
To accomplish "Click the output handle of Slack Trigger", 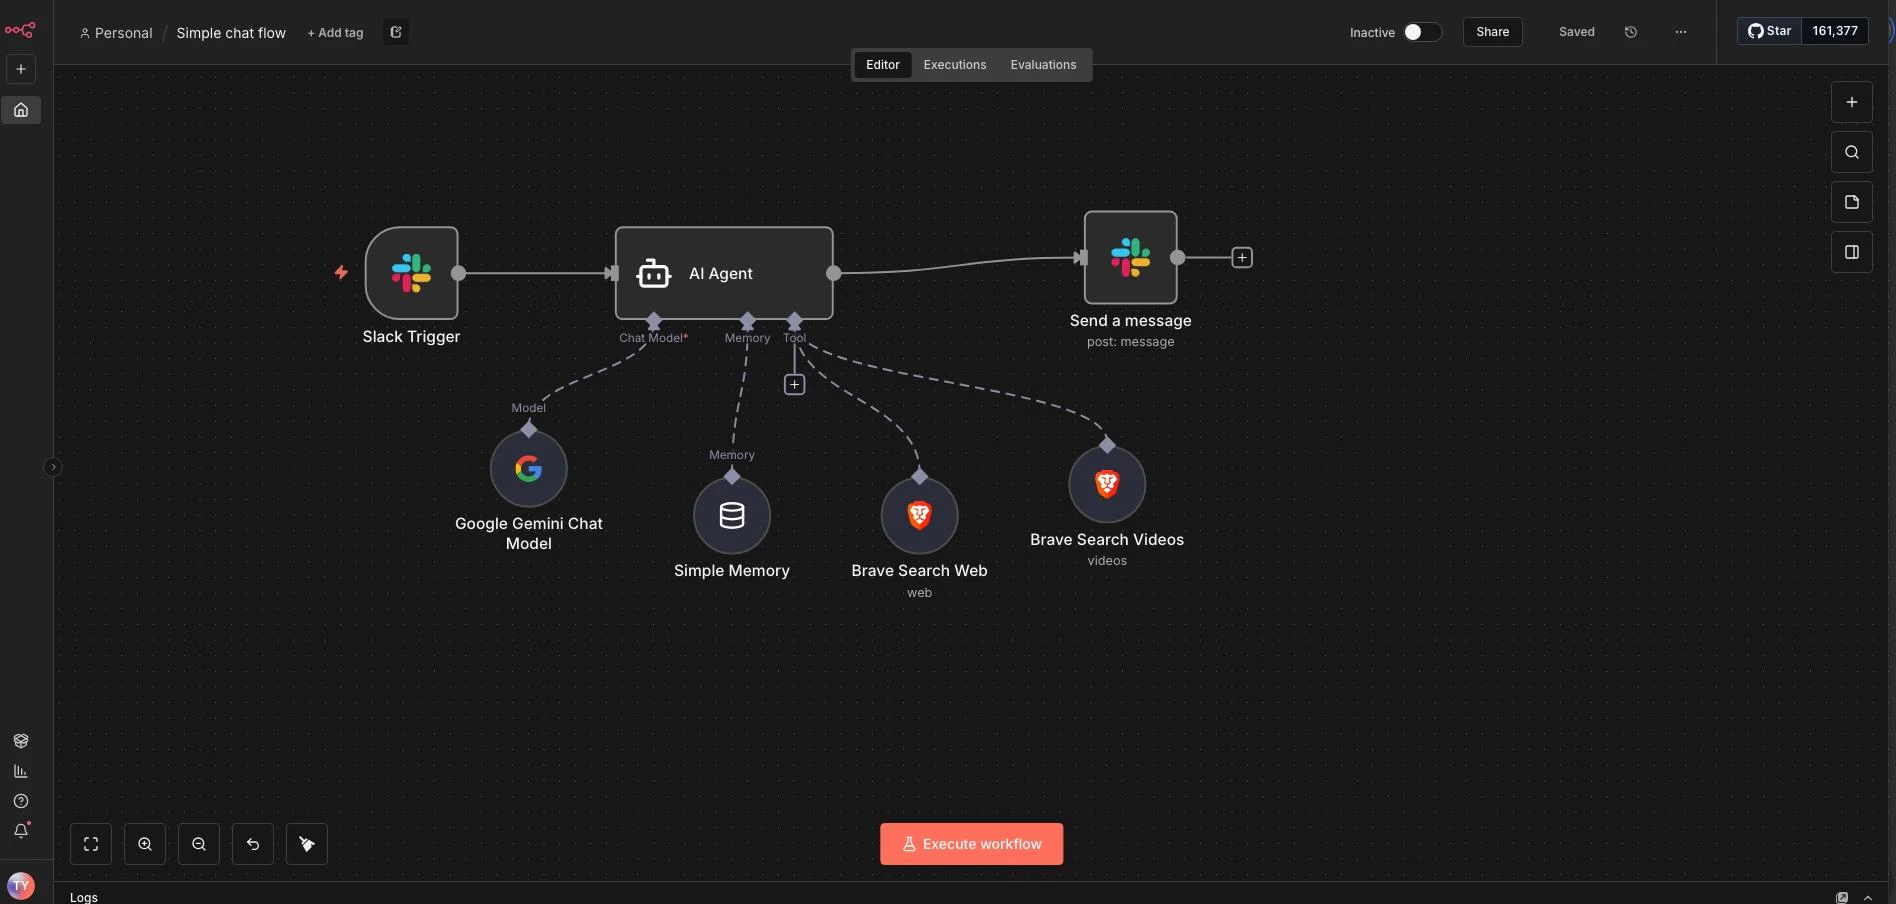I will click(x=459, y=273).
